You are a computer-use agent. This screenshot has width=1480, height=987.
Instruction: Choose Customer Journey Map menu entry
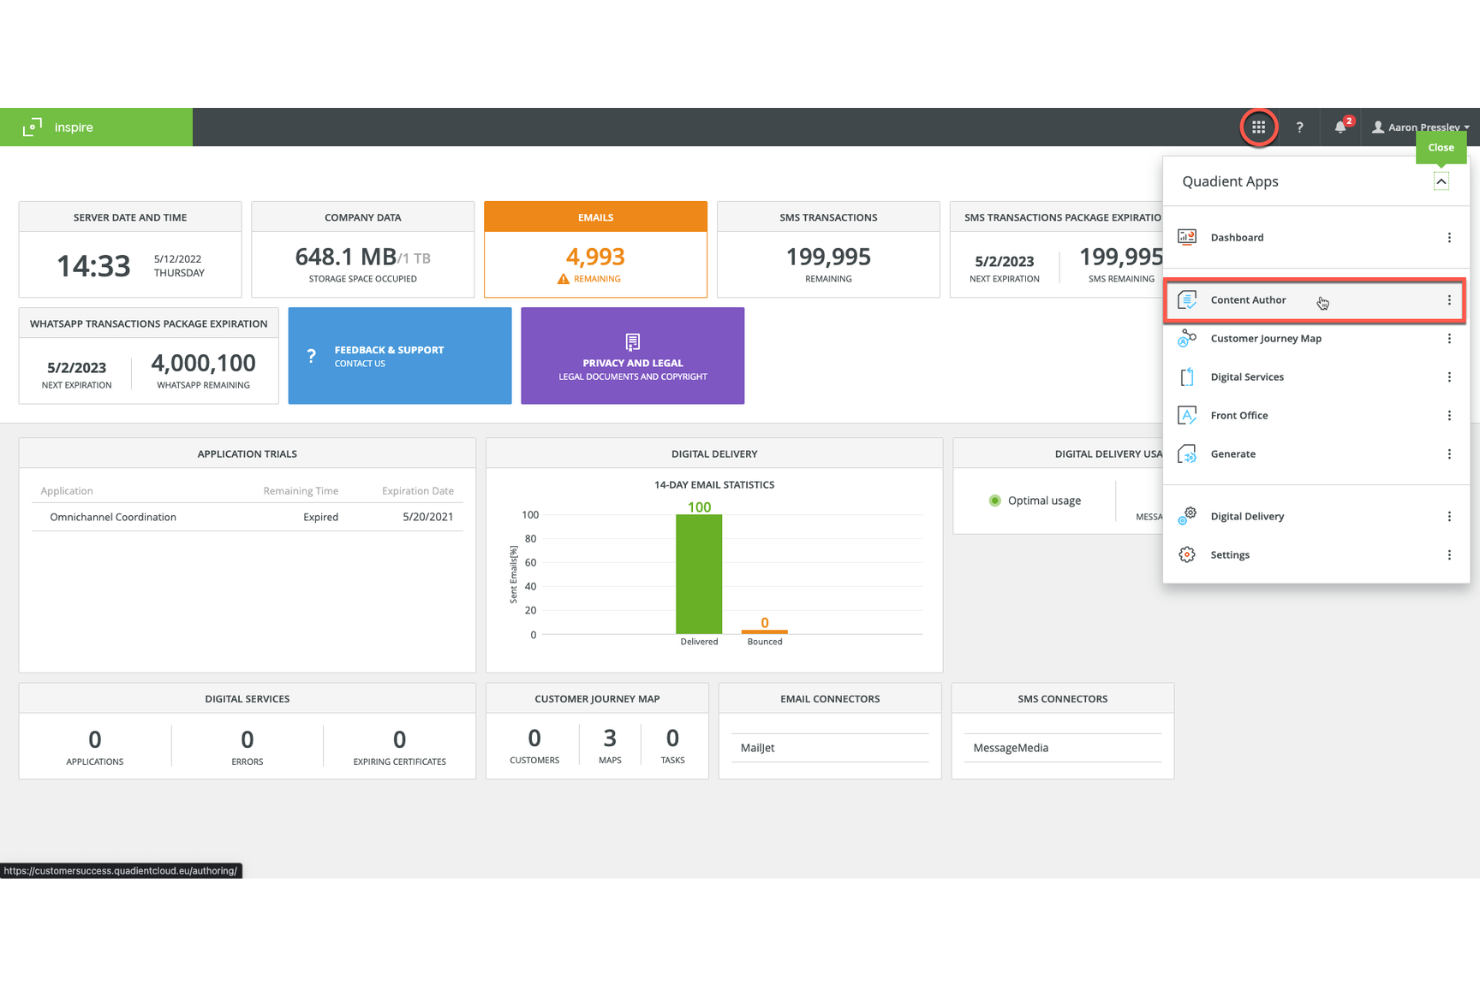coord(1266,338)
